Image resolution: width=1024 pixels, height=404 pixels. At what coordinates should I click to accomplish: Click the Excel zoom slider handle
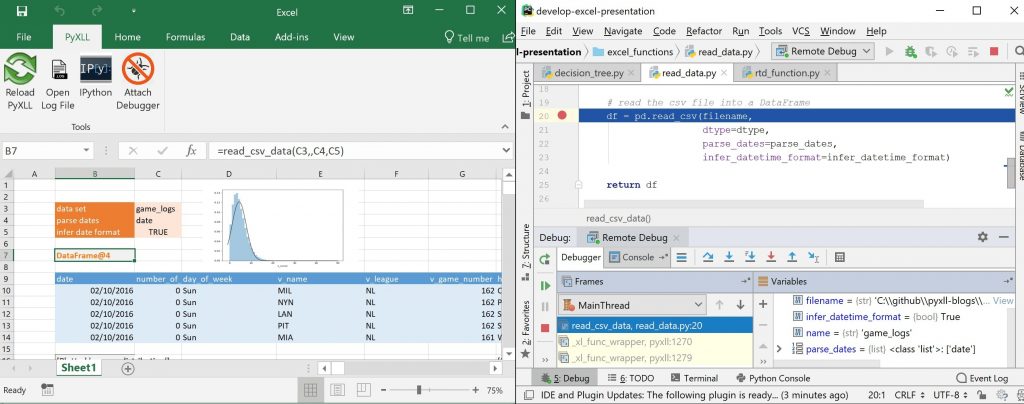point(419,390)
